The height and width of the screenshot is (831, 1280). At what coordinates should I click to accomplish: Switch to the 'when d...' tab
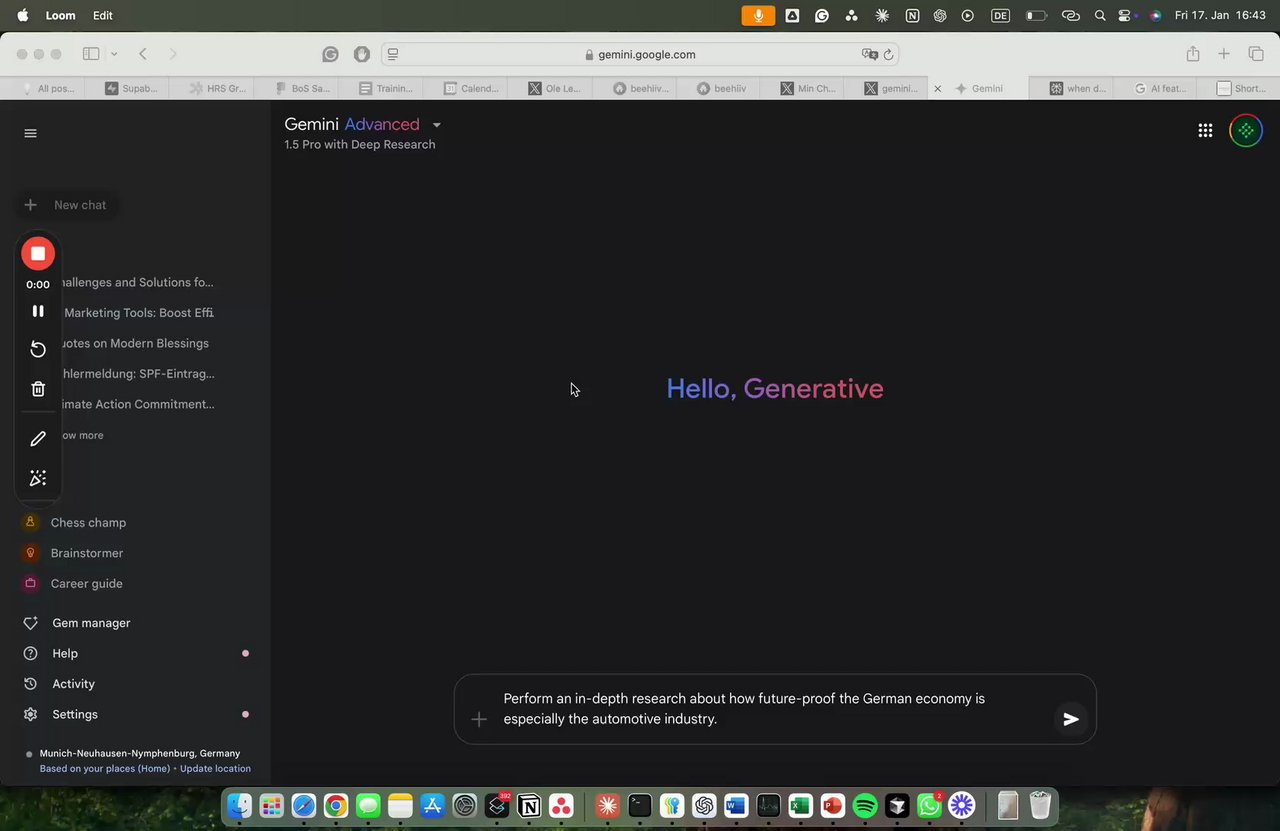click(1076, 88)
